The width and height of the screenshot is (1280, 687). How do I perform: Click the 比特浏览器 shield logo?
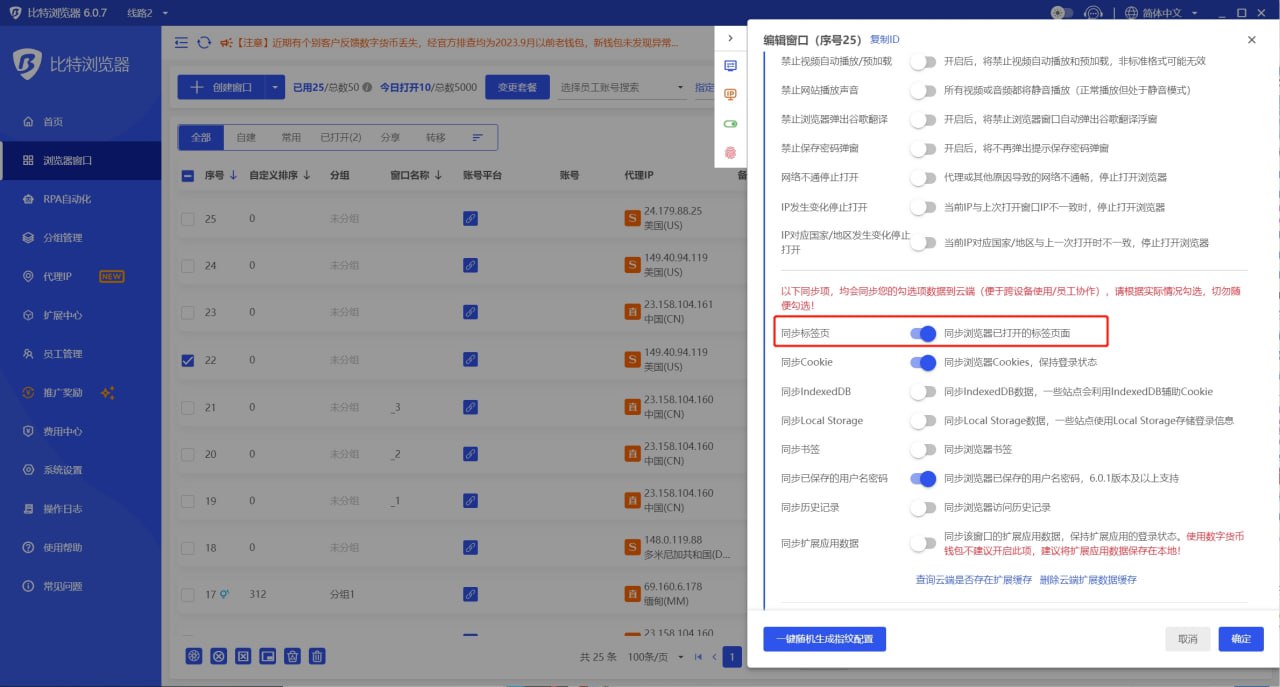click(x=27, y=64)
